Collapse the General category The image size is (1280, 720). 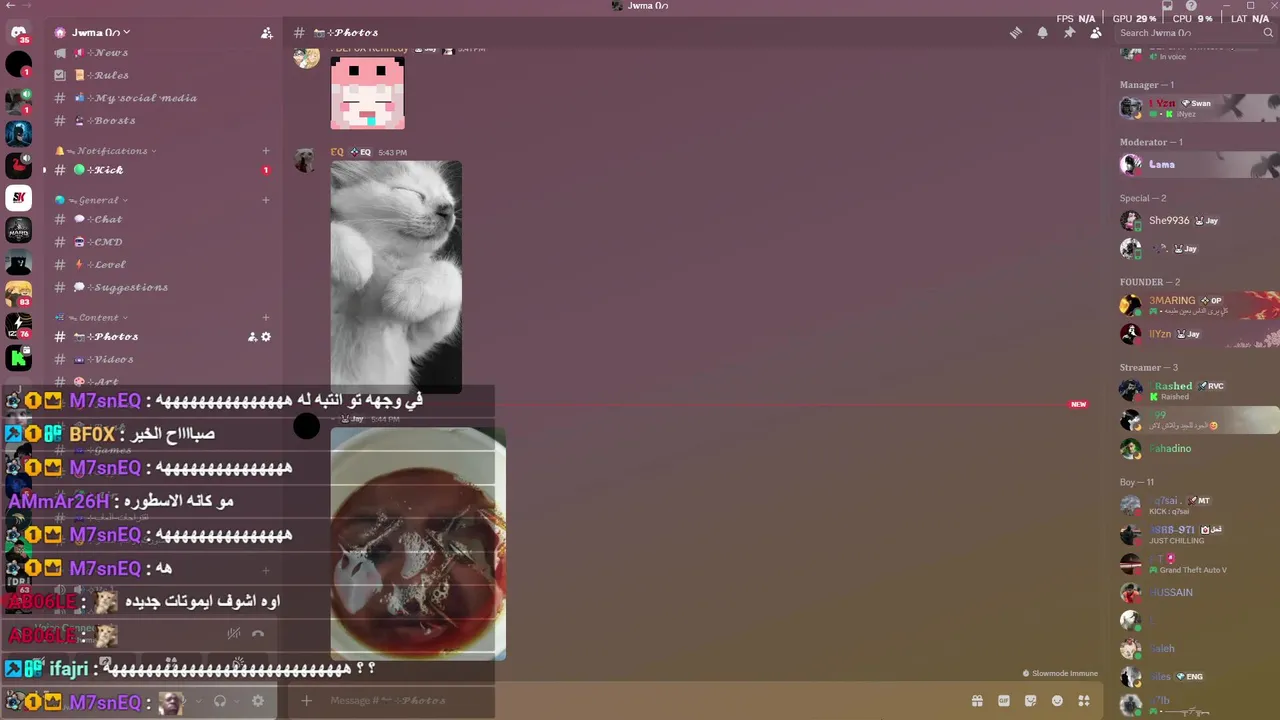coord(92,200)
